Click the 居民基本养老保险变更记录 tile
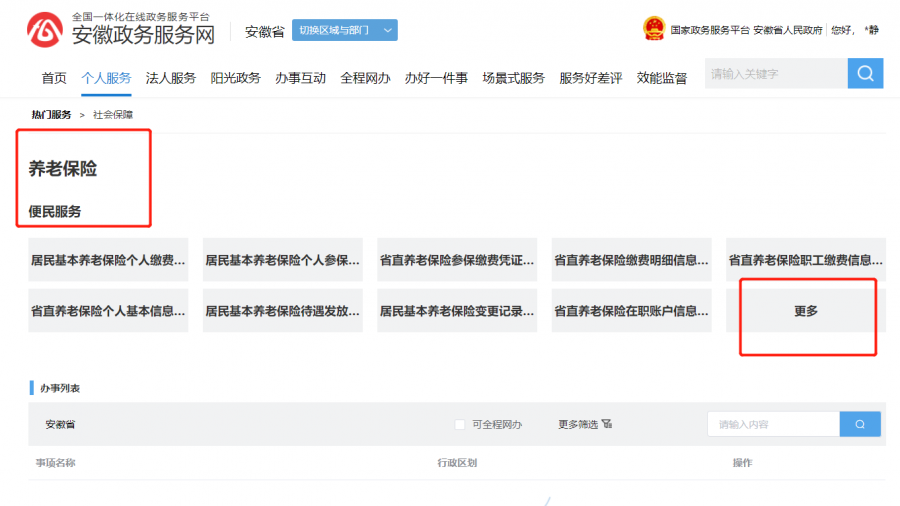Screen dimensions: 900x506 (x=457, y=311)
